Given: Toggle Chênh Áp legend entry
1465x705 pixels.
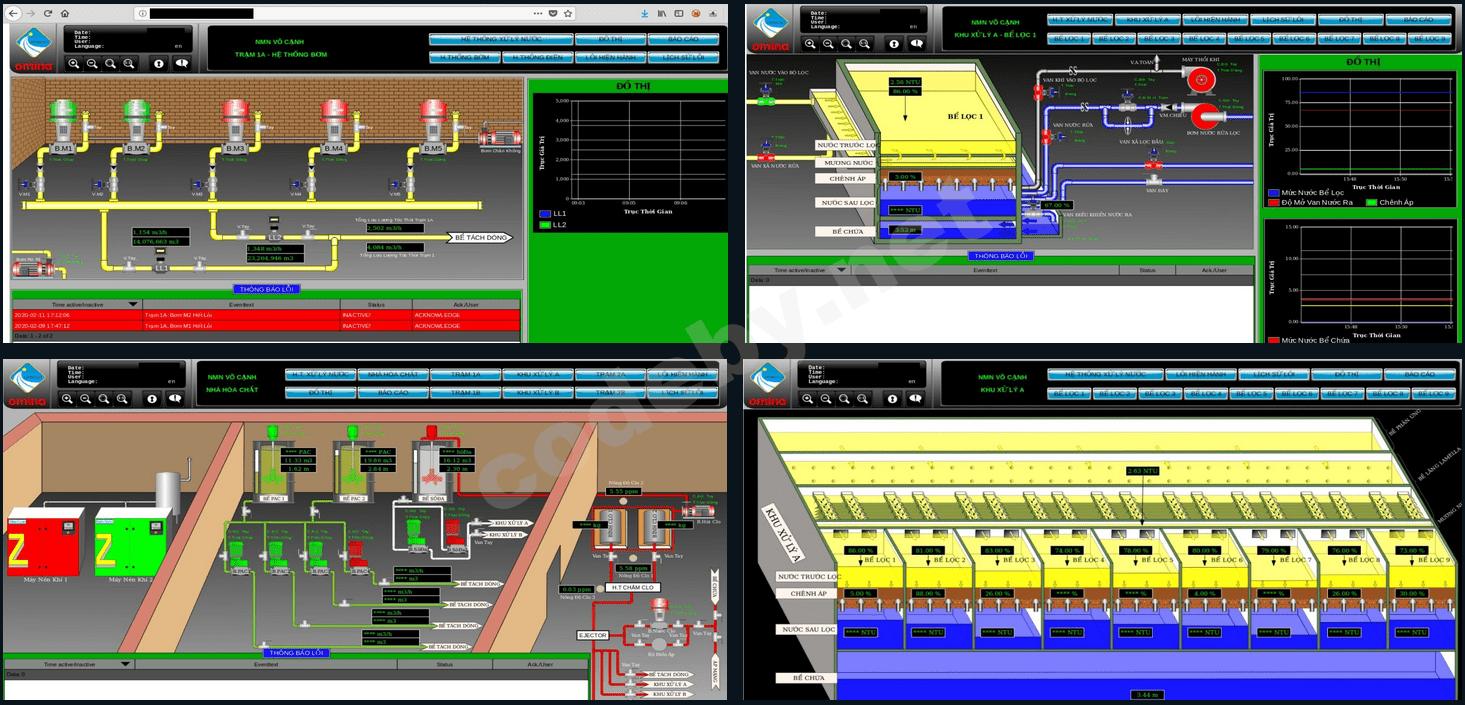Looking at the screenshot, I should (1388, 203).
